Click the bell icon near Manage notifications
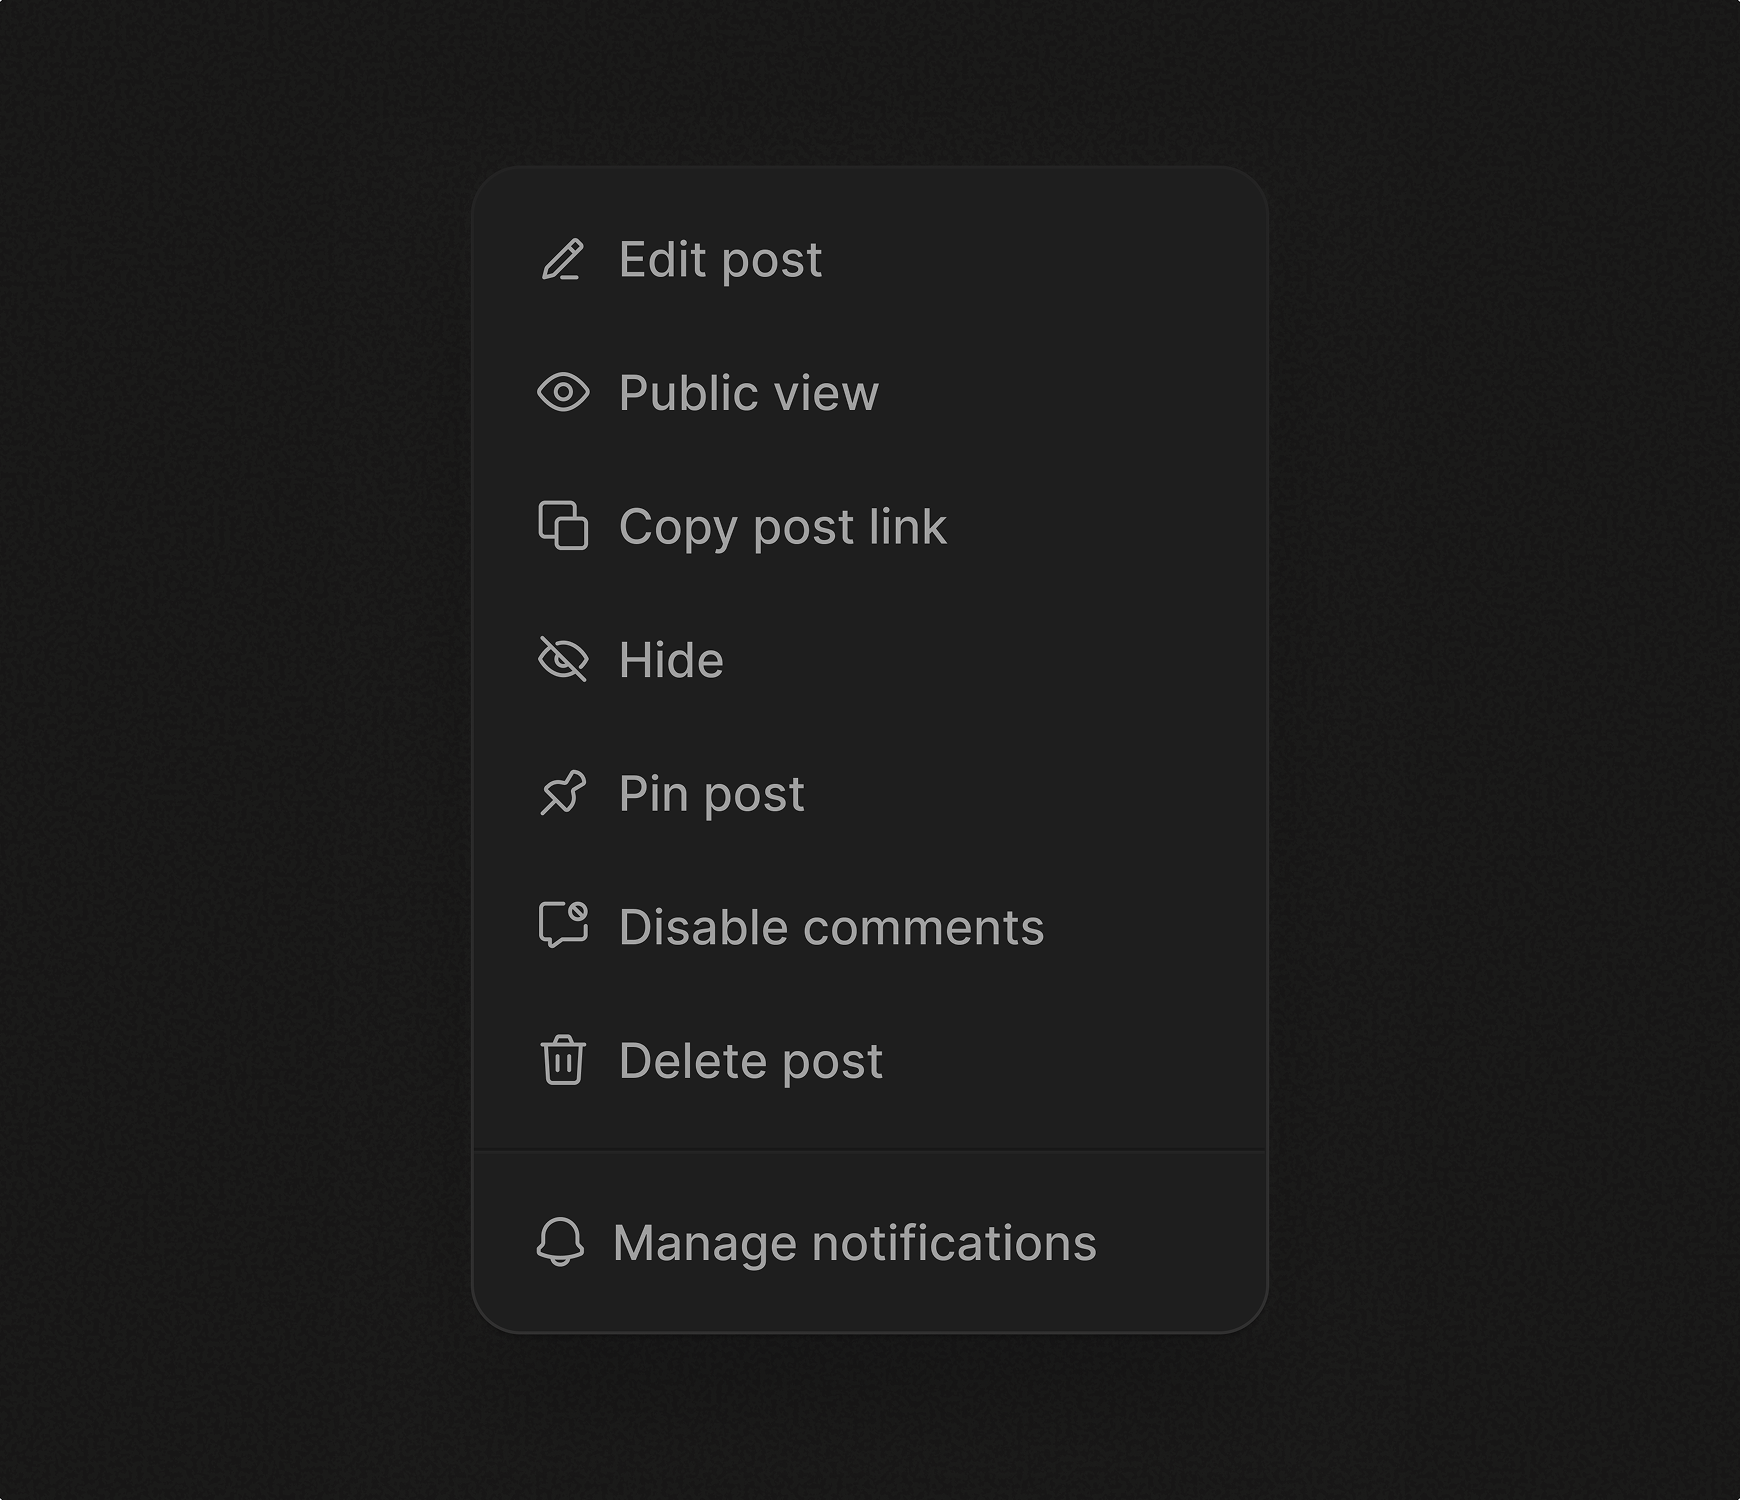This screenshot has height=1500, width=1740. point(564,1243)
